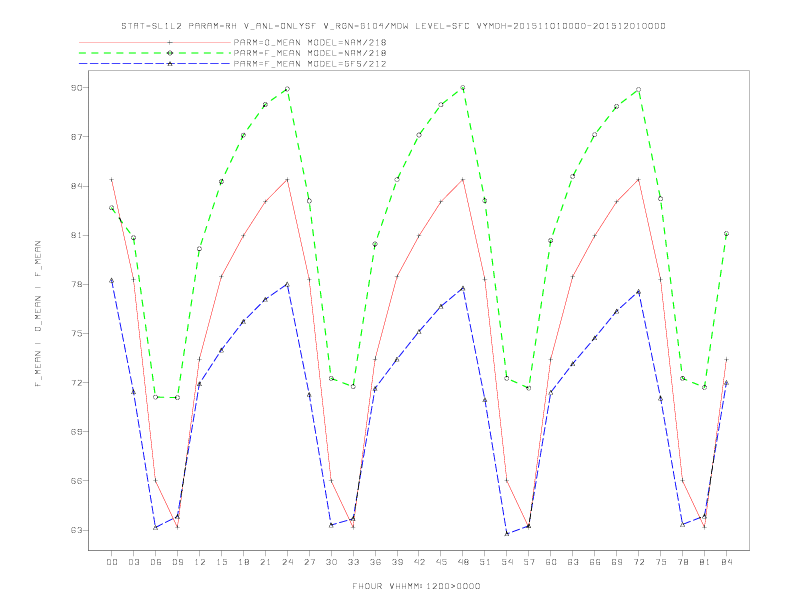Click the 78 label on the y-axis

tap(76, 284)
